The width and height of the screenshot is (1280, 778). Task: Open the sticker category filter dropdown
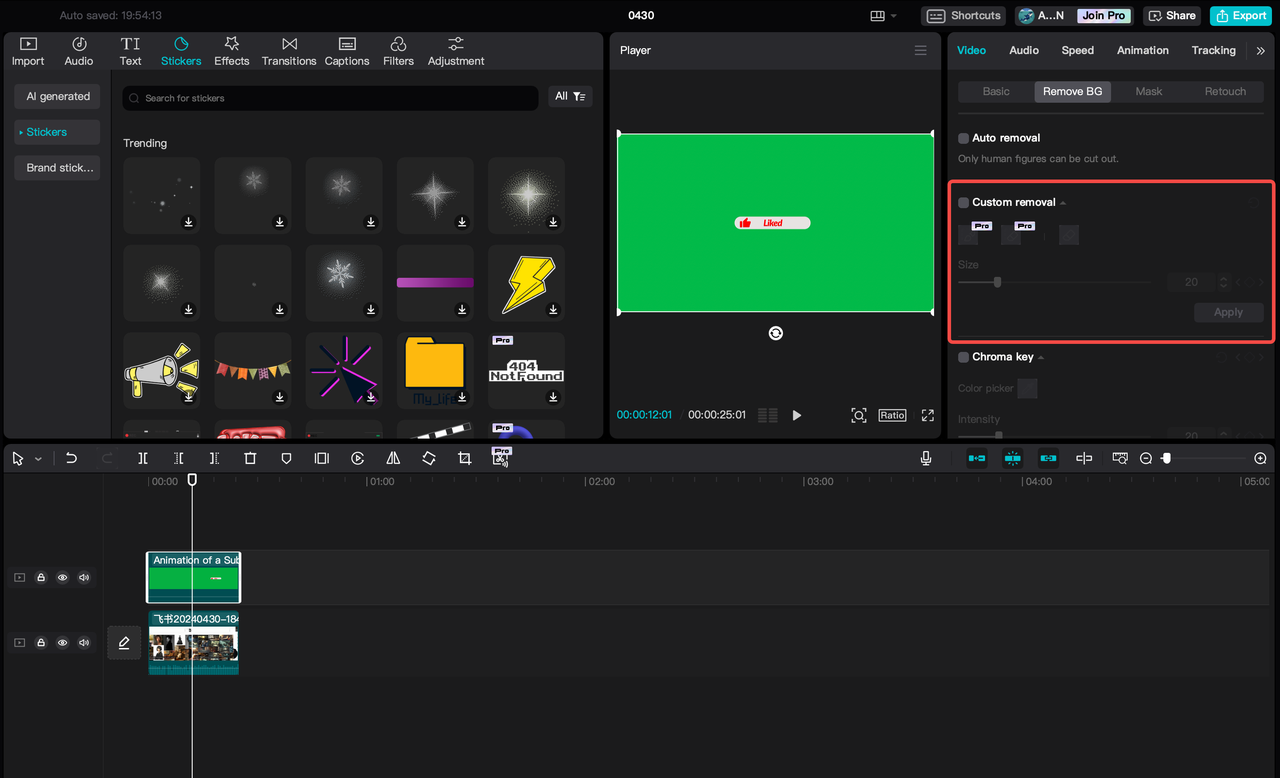click(569, 96)
